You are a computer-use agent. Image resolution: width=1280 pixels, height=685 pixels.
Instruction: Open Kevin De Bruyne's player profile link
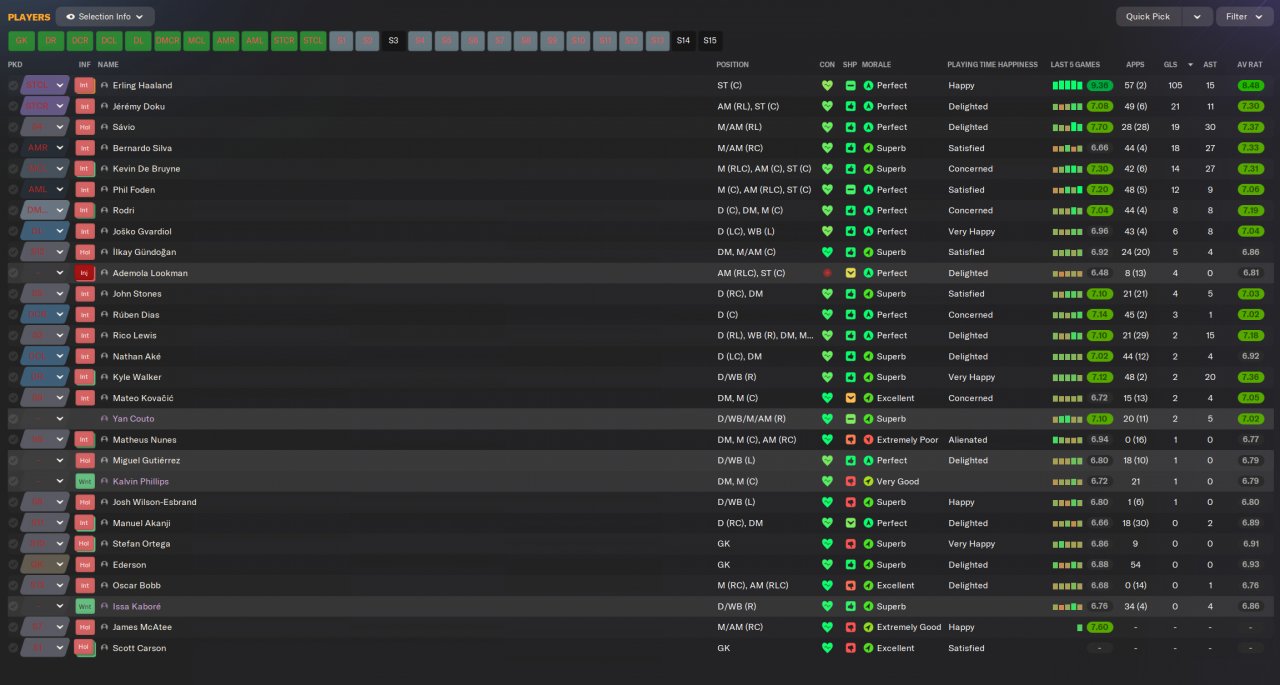click(146, 169)
